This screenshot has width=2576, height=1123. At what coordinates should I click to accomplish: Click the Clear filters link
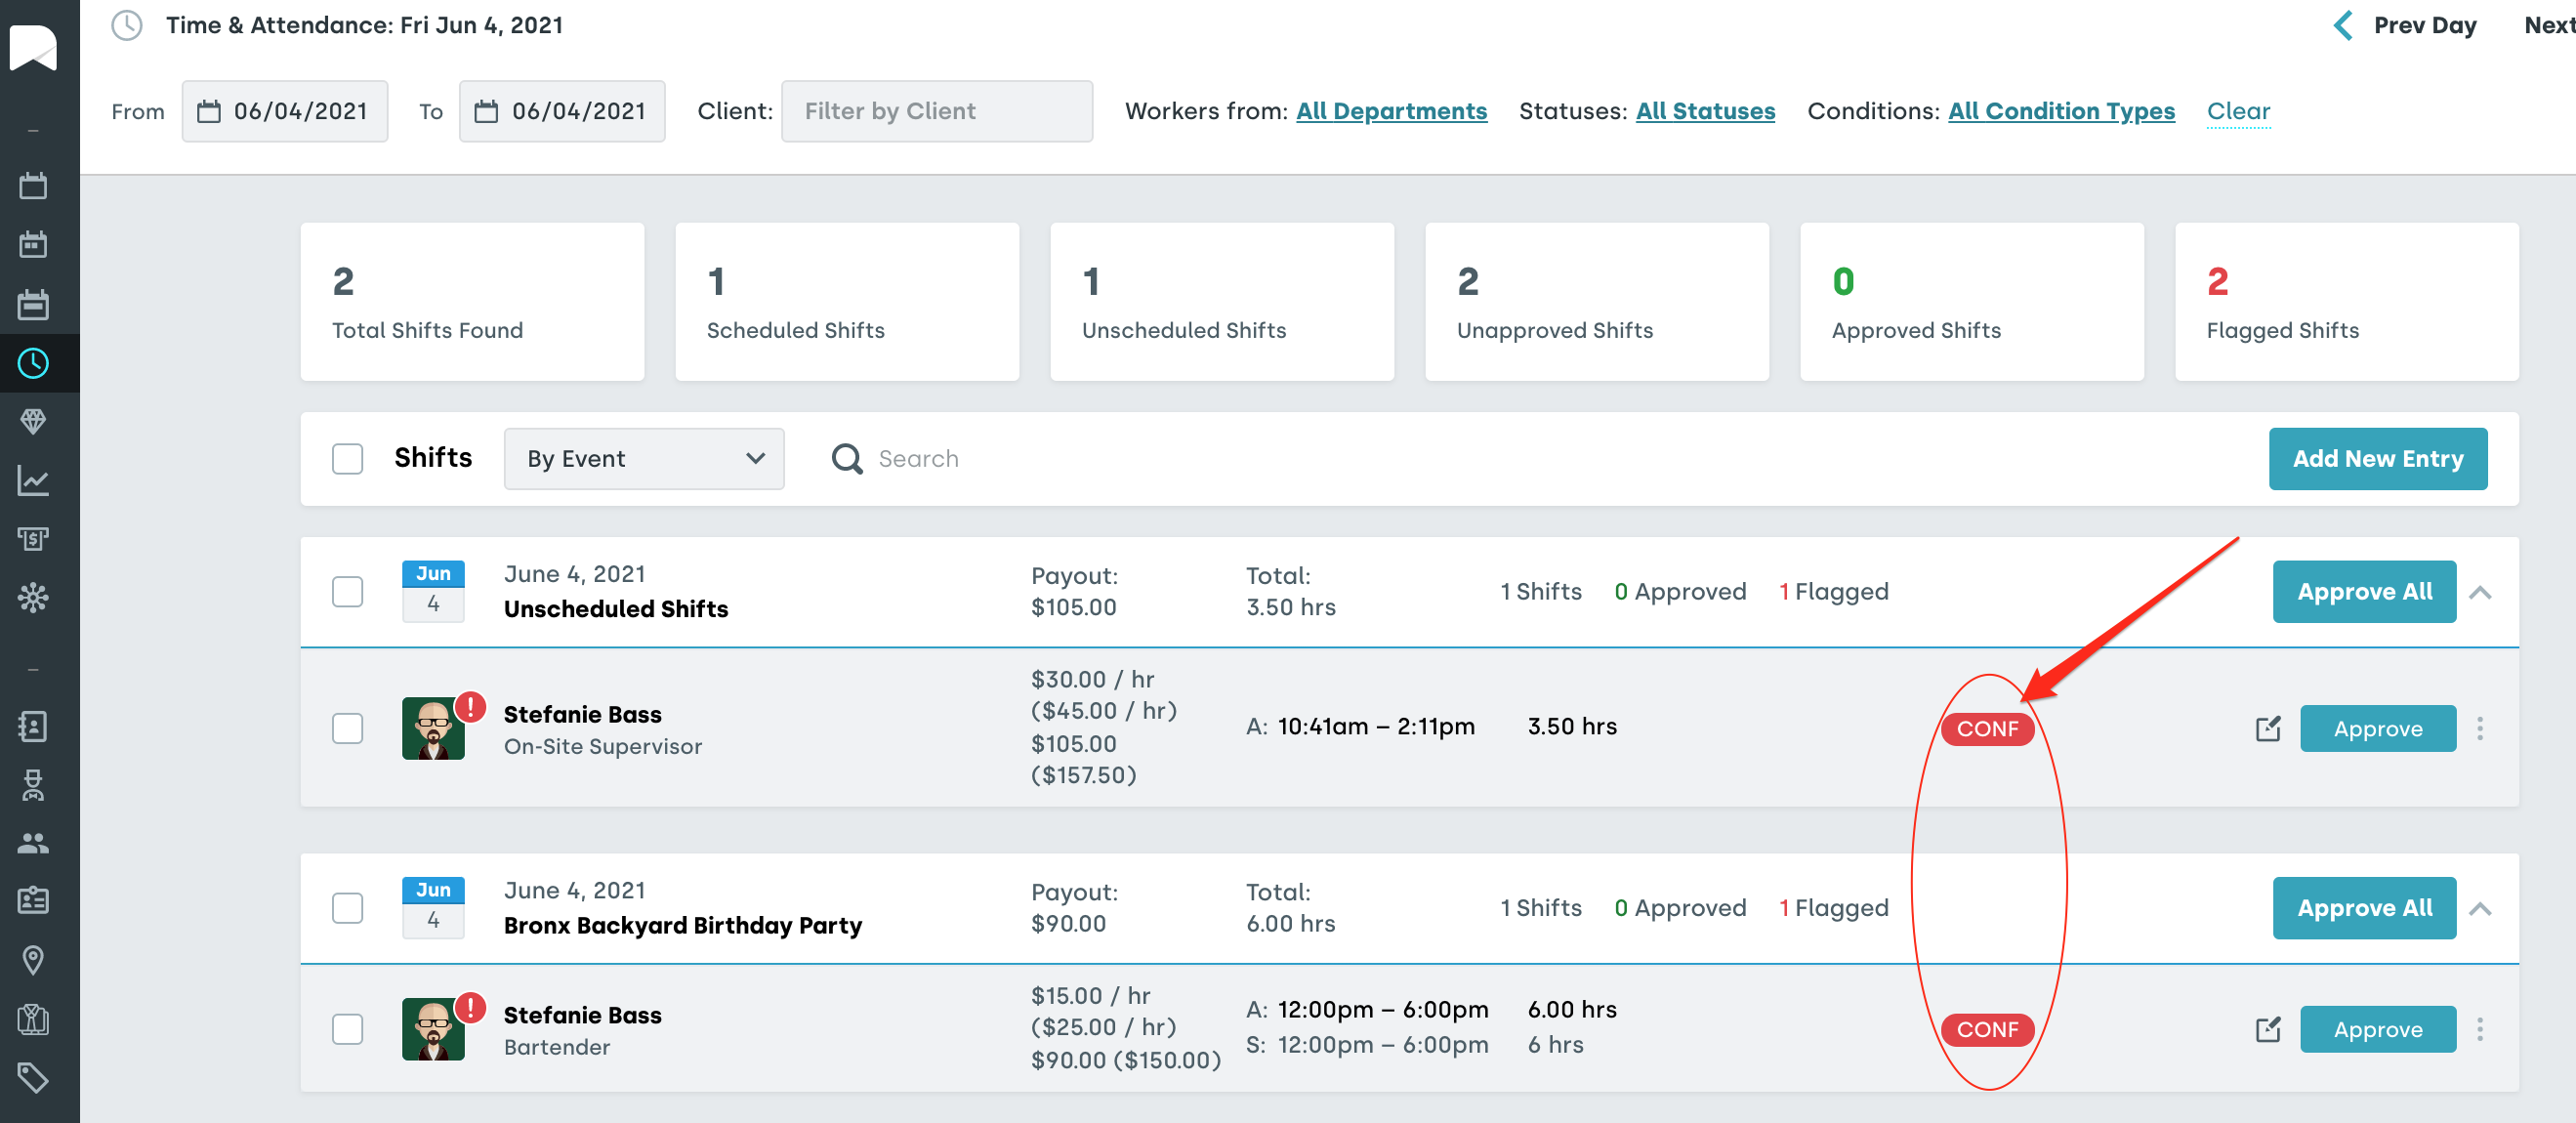coord(2237,111)
